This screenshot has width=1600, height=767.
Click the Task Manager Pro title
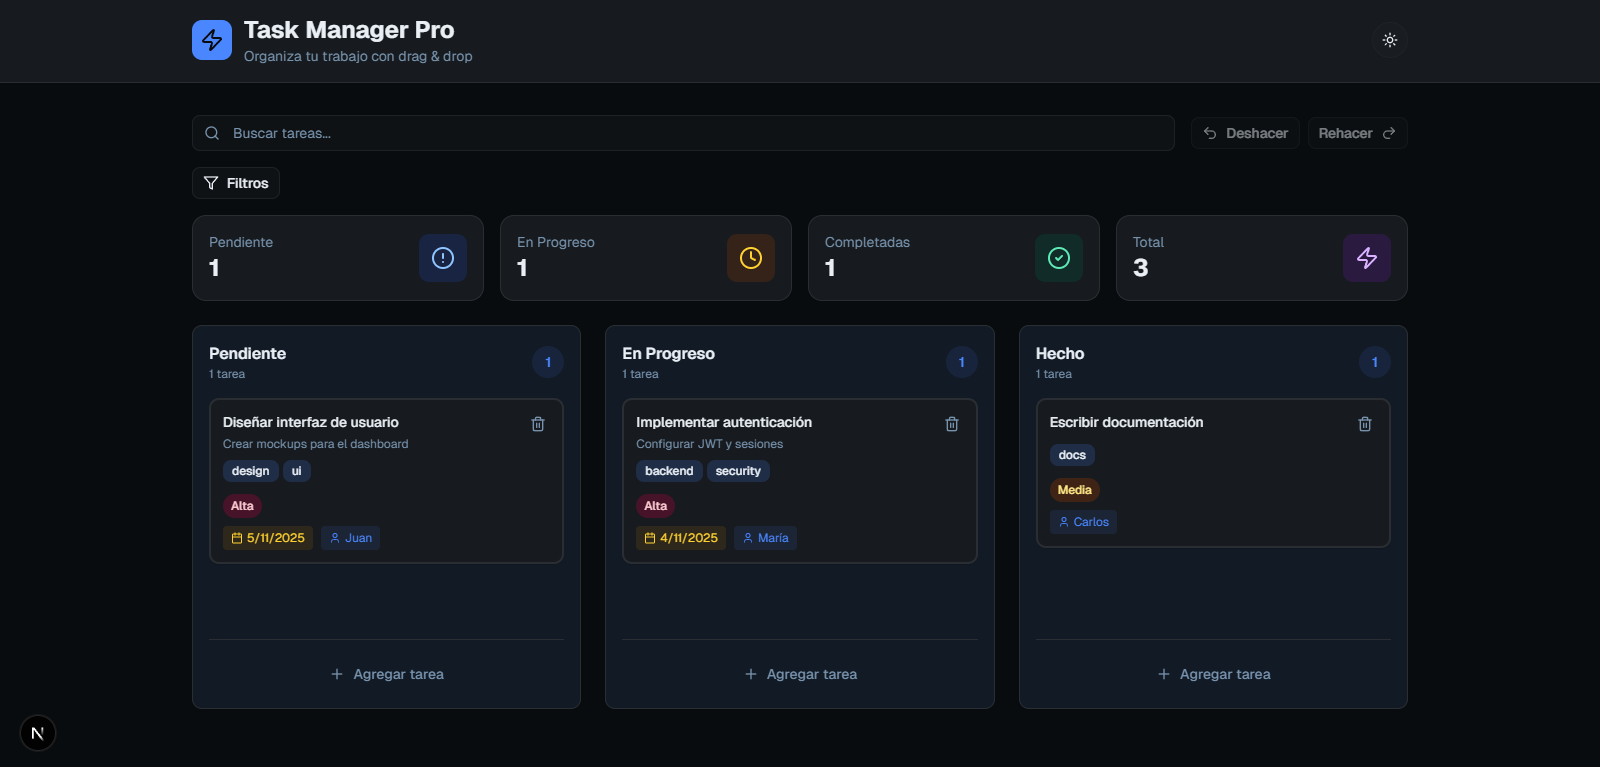(x=349, y=30)
